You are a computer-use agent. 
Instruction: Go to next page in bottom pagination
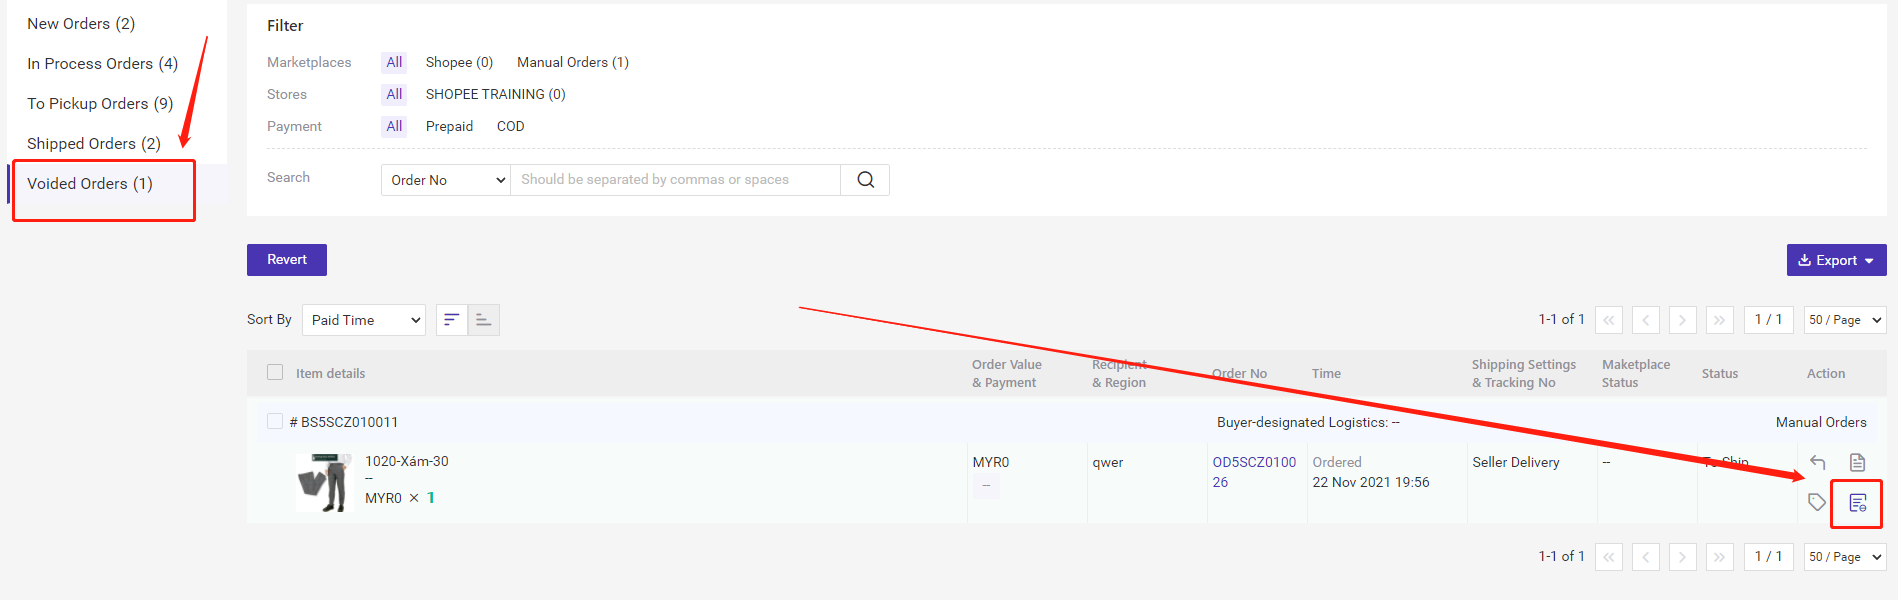pyautogui.click(x=1683, y=557)
